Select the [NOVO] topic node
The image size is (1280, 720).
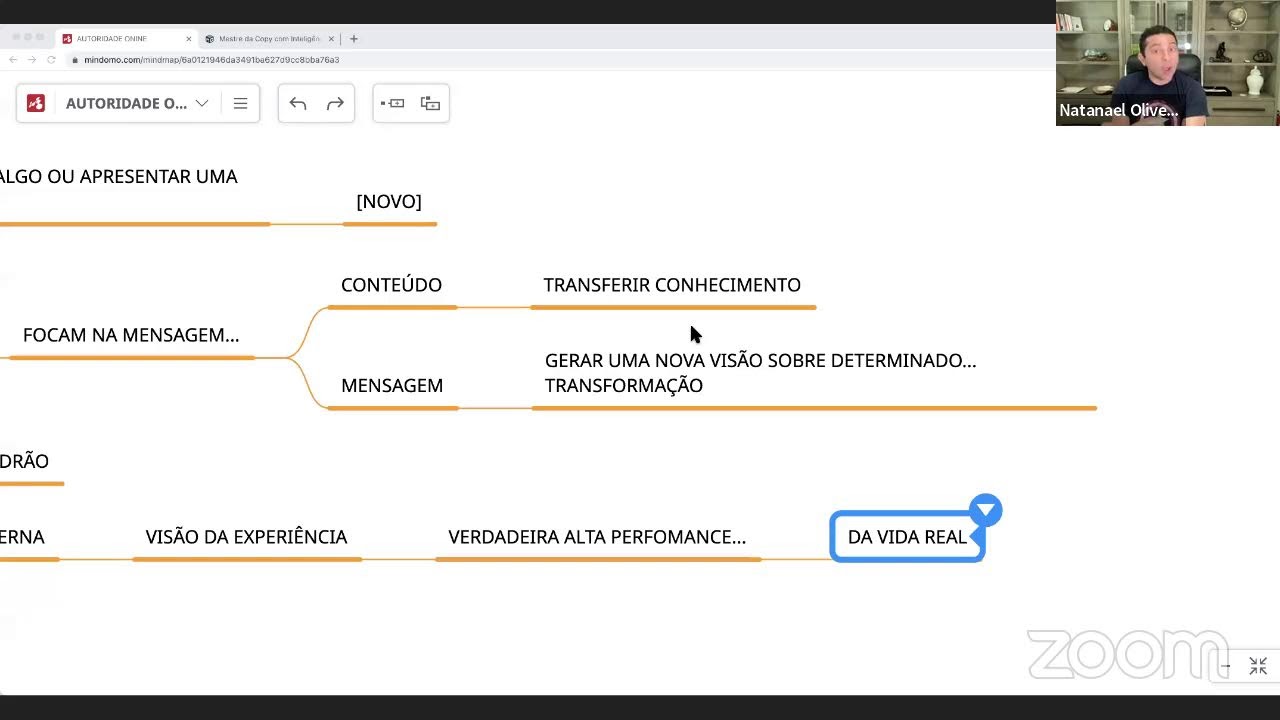point(389,202)
